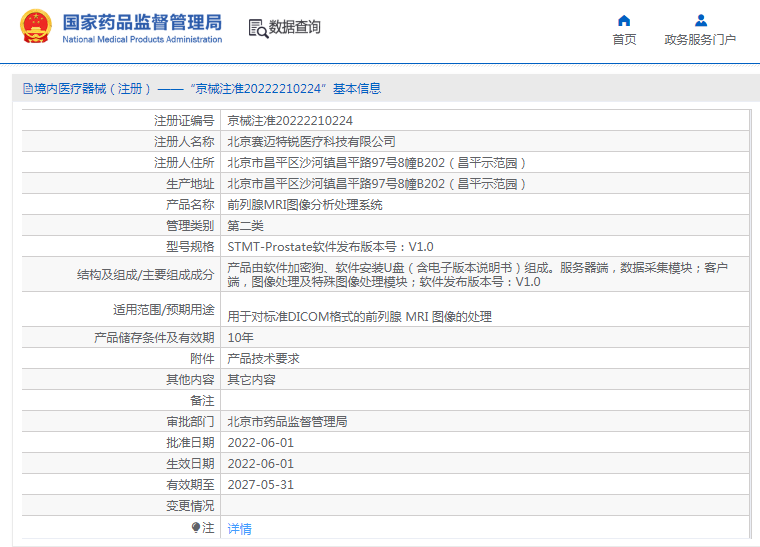Select registration number 京械注准20222210224 cell
This screenshot has width=760, height=547.
[290, 121]
